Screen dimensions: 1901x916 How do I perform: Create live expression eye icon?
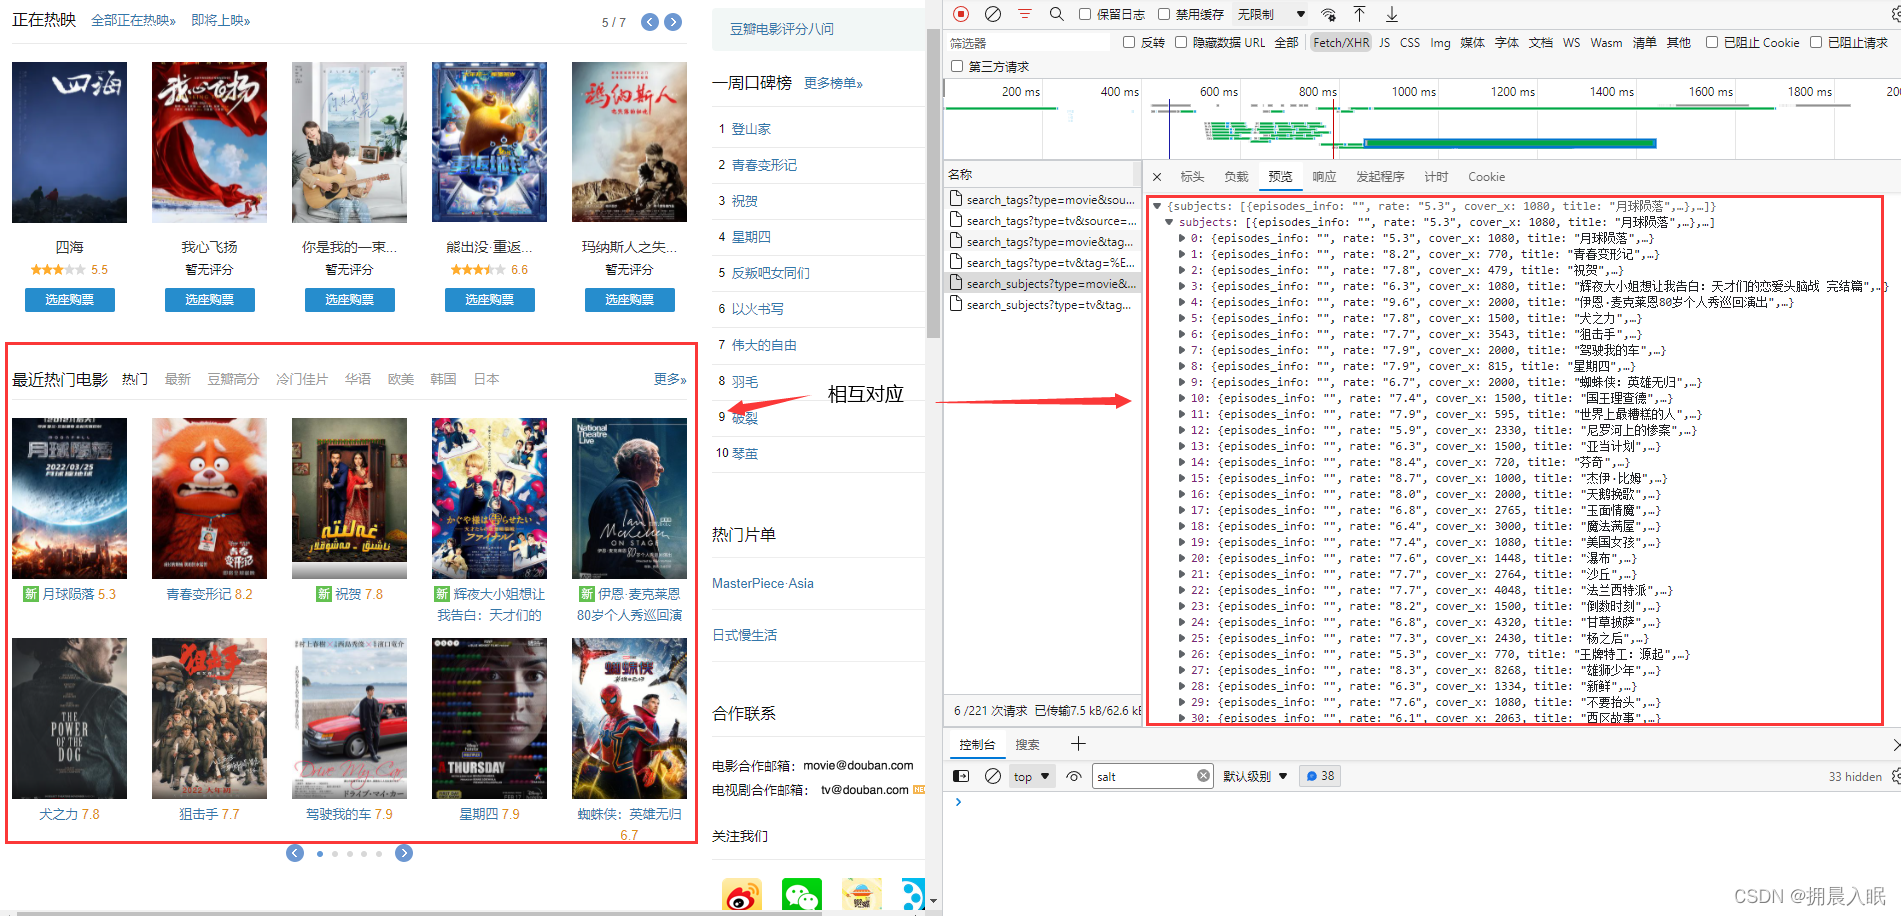click(x=1074, y=776)
